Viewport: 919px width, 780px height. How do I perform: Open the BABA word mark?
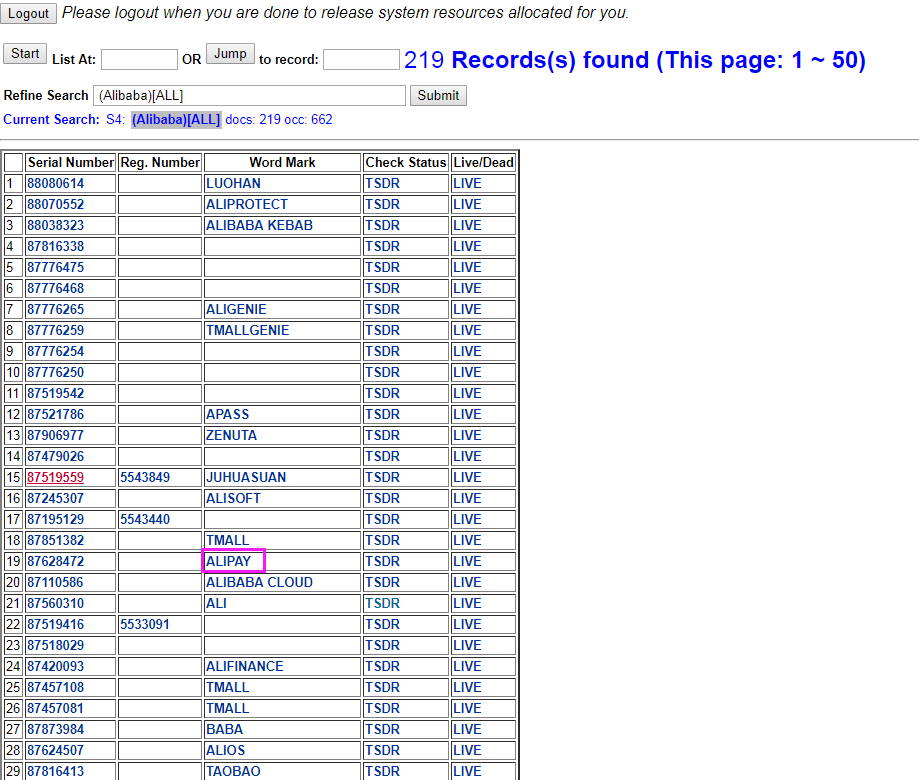(x=224, y=730)
